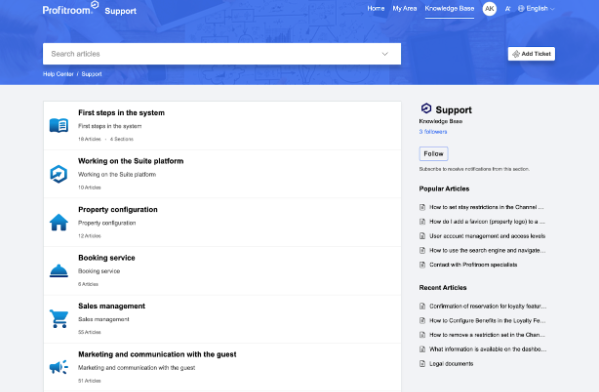Open My Area in the top navigation
Viewport: 599px width, 392px height.
click(405, 8)
